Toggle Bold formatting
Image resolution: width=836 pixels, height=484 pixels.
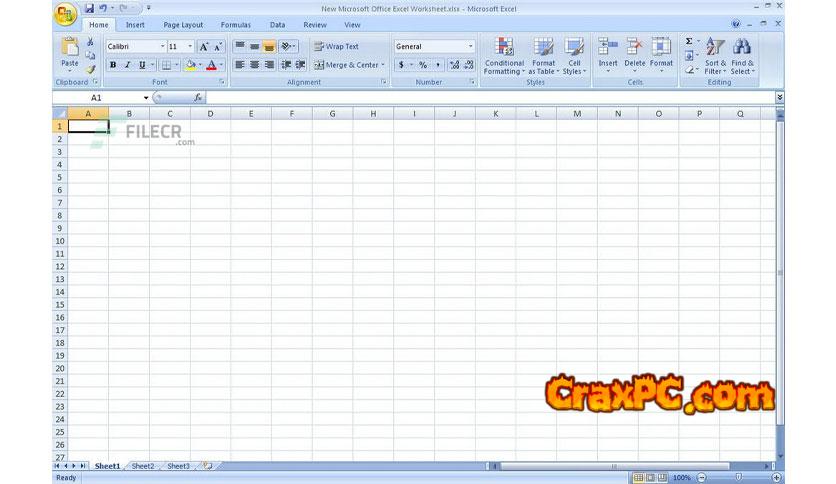pyautogui.click(x=113, y=65)
